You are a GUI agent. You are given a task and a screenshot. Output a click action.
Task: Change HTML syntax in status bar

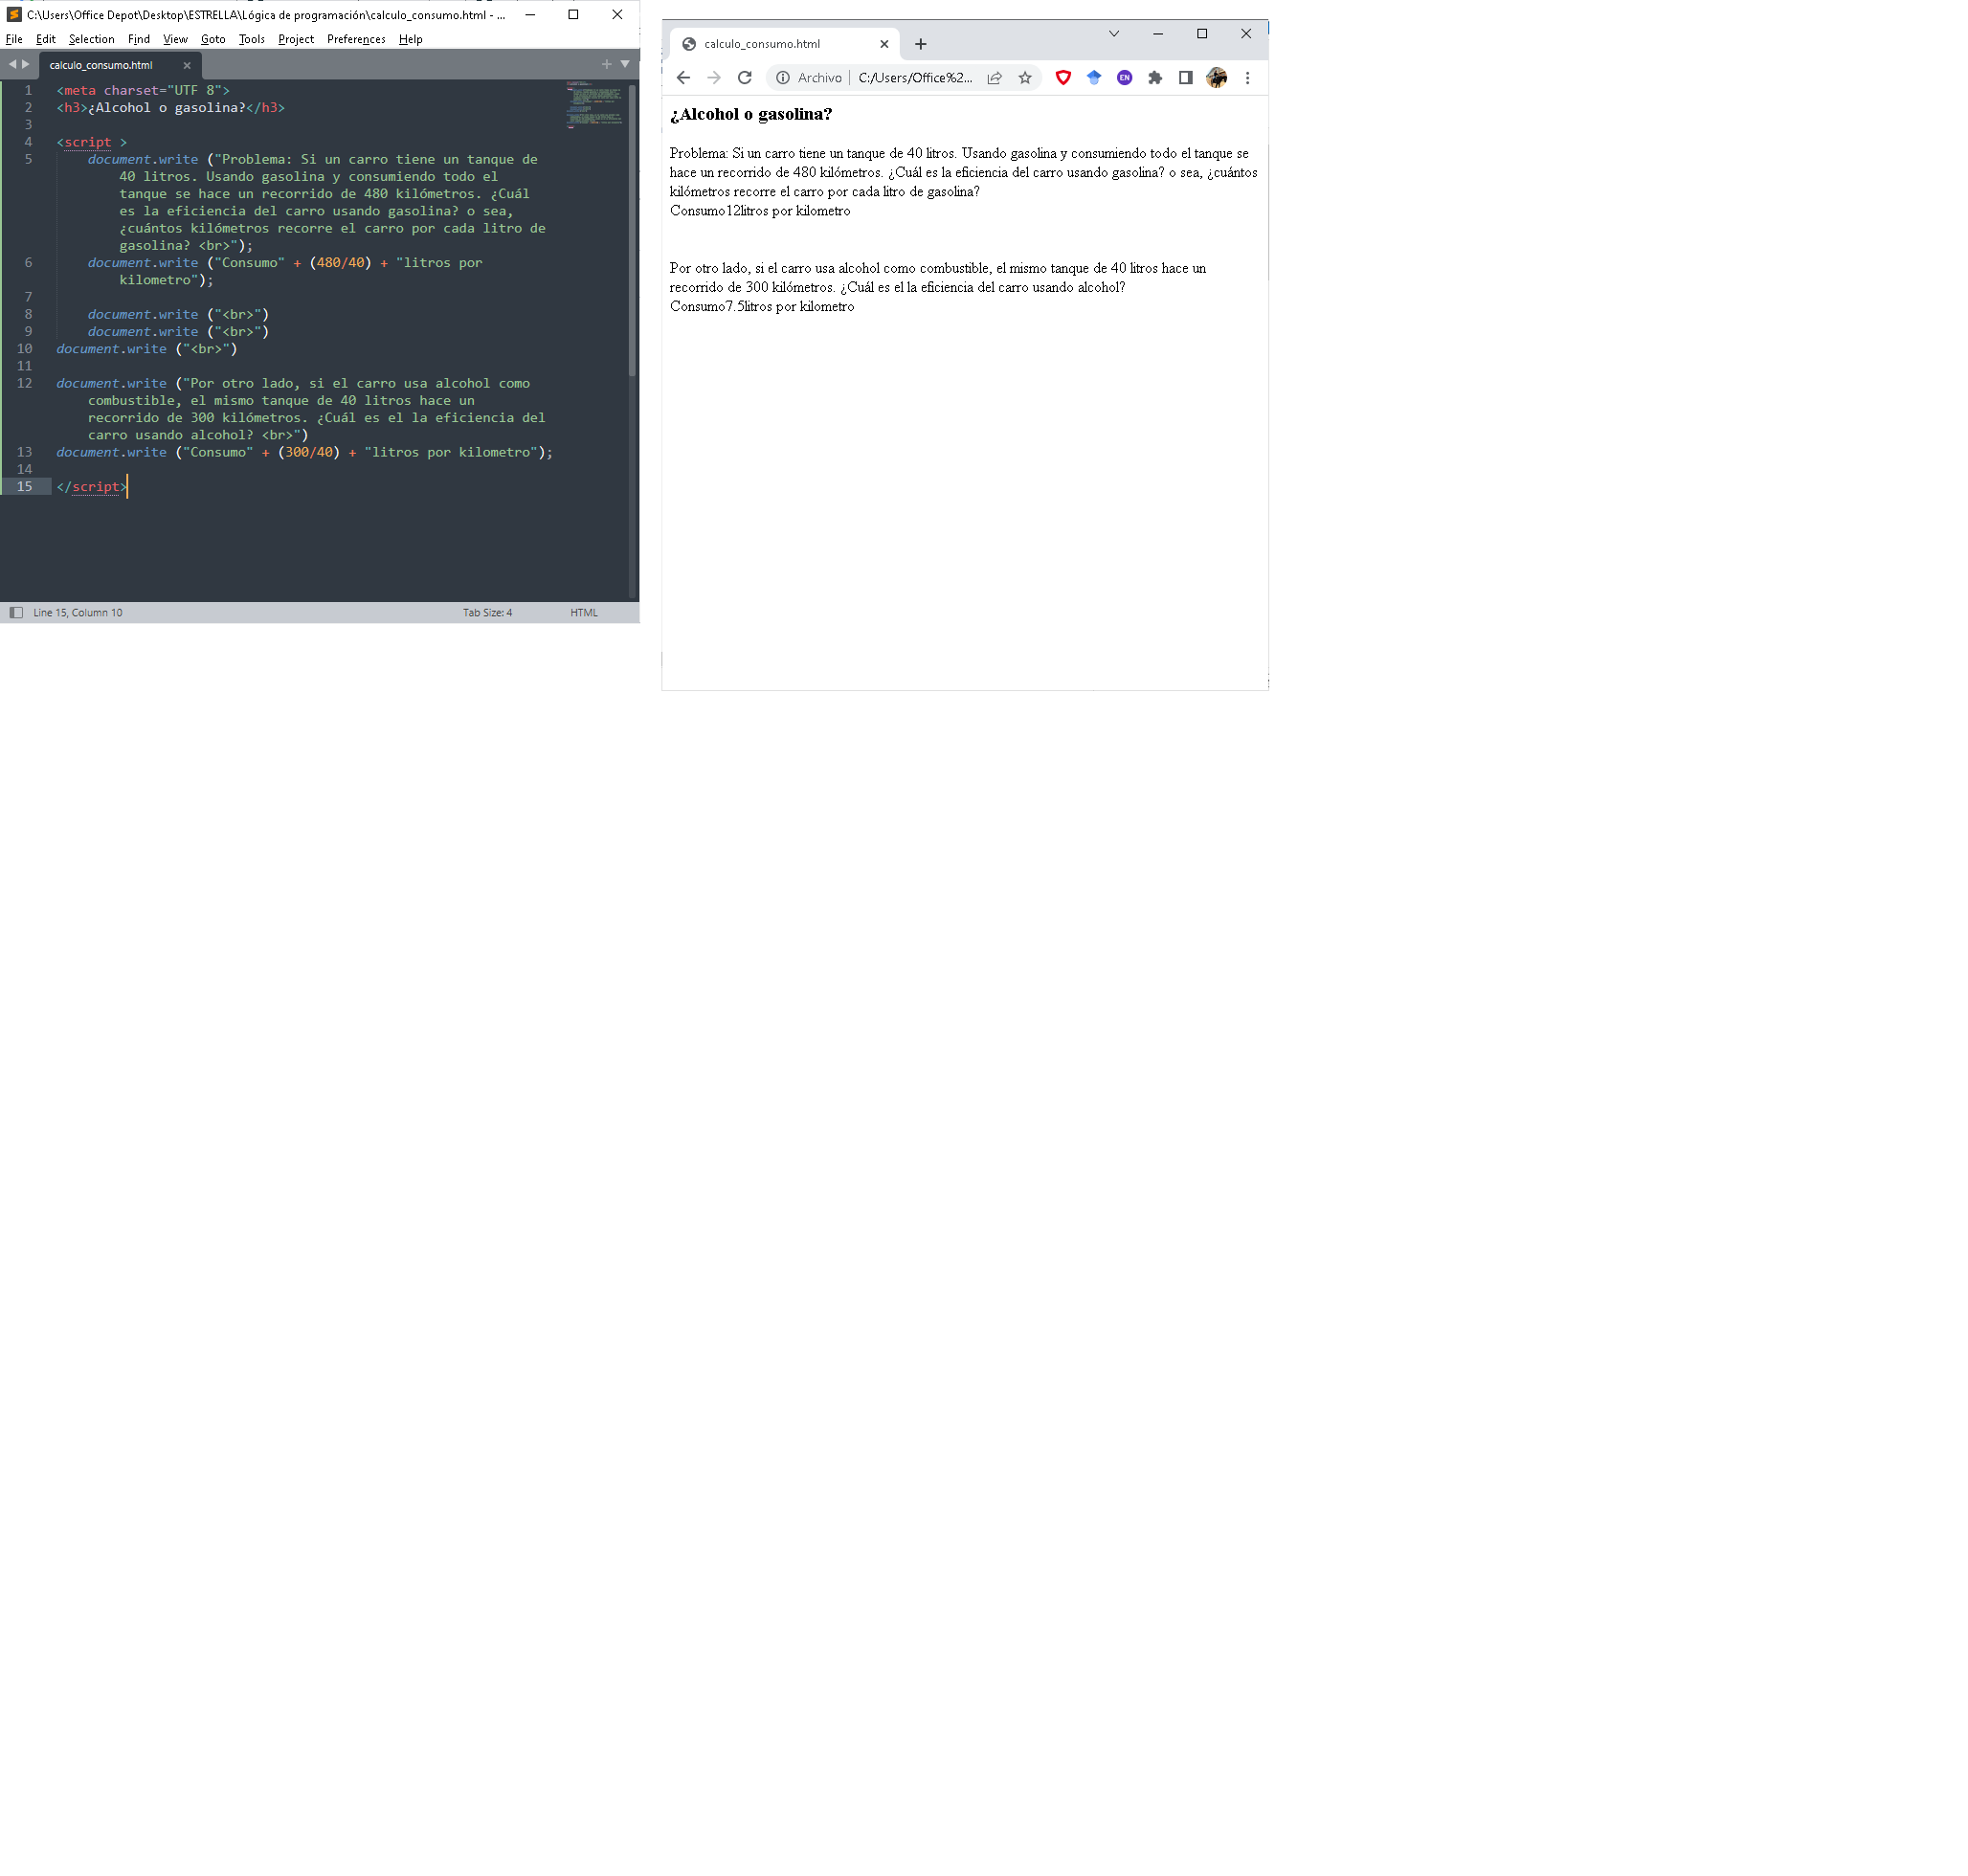[583, 612]
